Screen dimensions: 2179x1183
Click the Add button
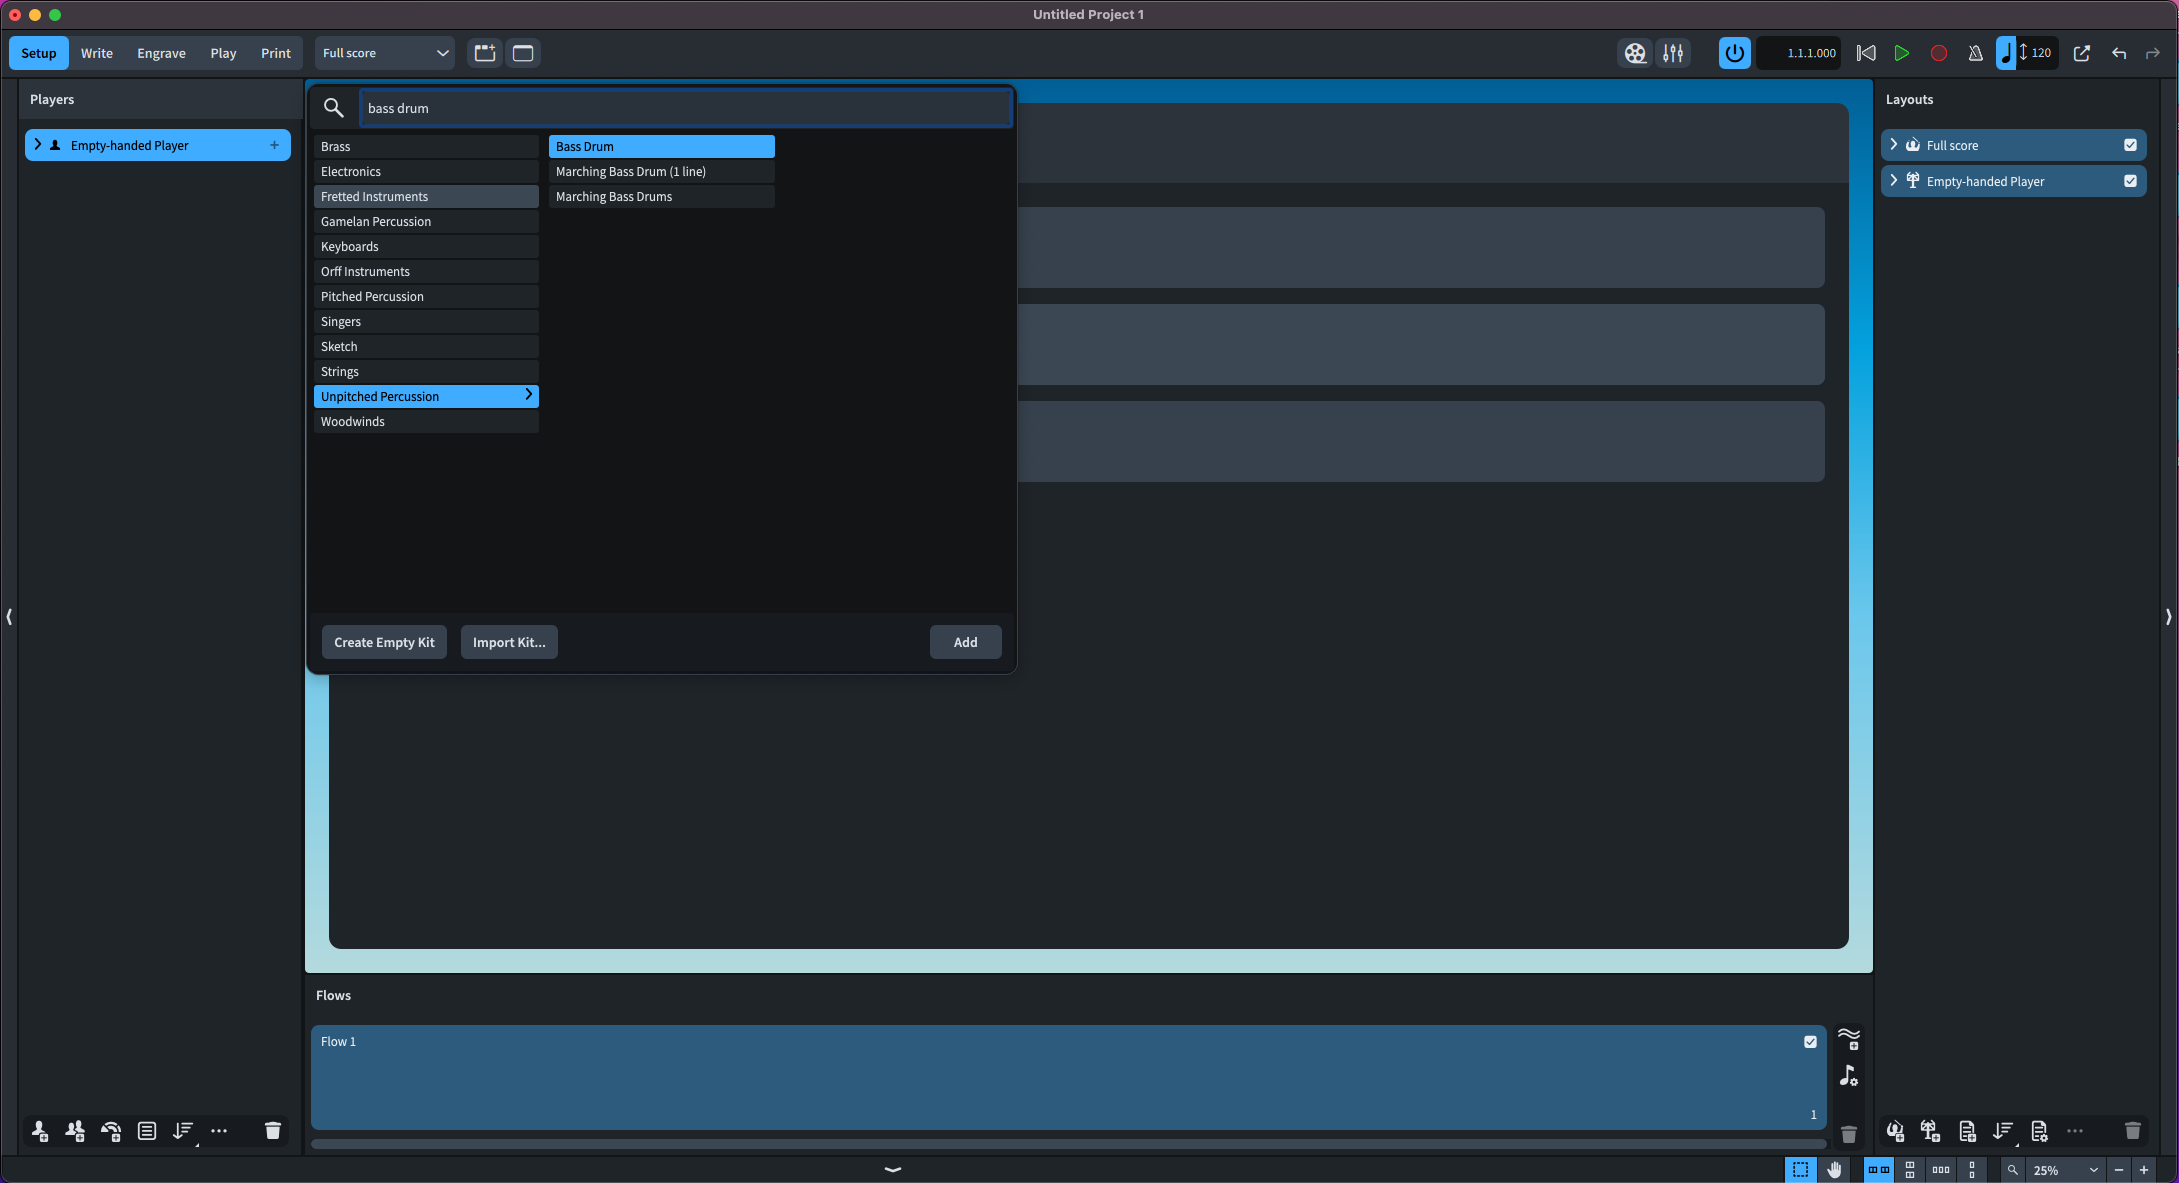[965, 642]
